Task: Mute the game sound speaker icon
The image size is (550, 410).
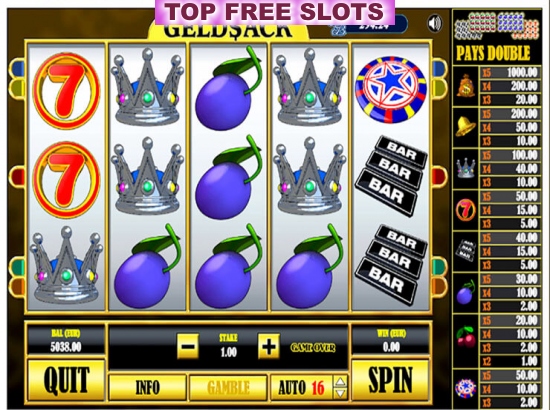Action: 435,23
